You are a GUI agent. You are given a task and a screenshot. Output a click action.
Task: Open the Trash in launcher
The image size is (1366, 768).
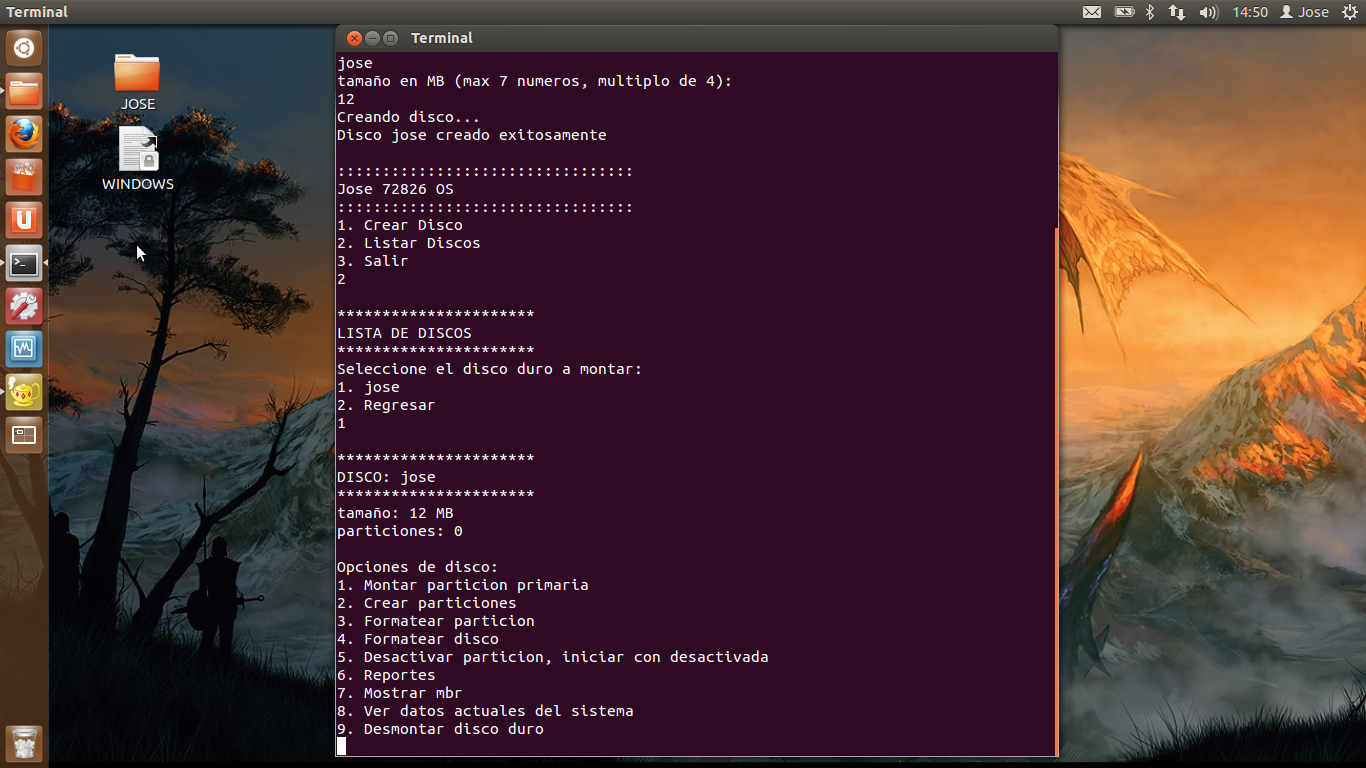[x=24, y=744]
